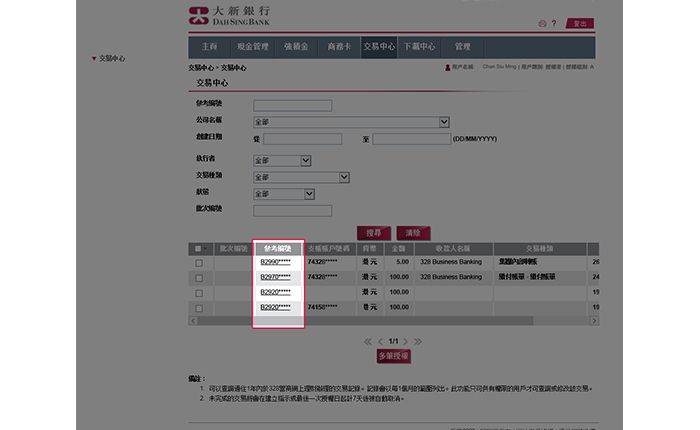Open the 強積金 navigation tab

point(296,47)
